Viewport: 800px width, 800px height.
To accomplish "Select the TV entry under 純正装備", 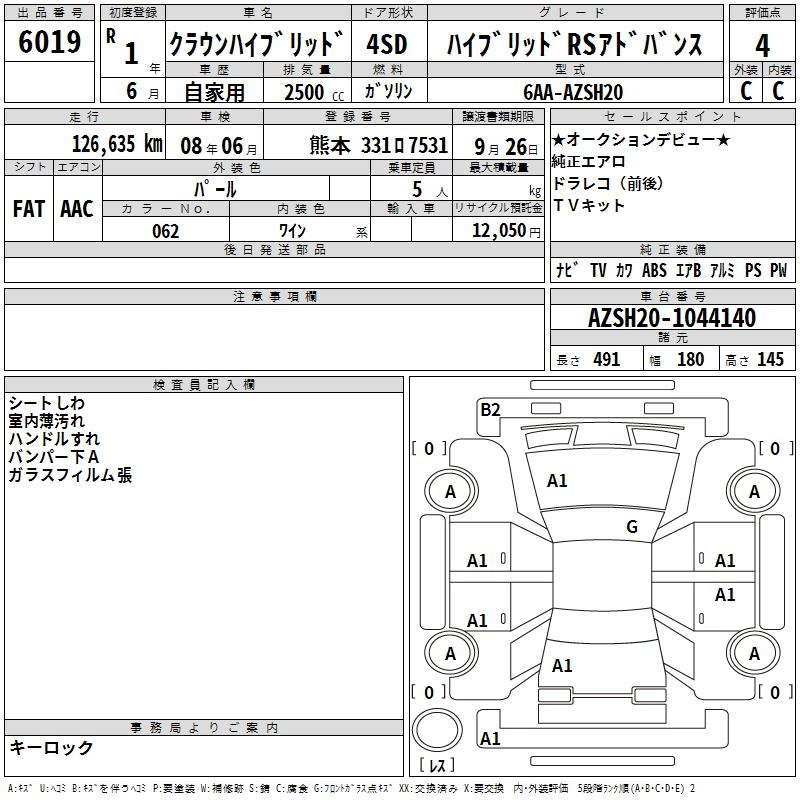I will coord(598,270).
